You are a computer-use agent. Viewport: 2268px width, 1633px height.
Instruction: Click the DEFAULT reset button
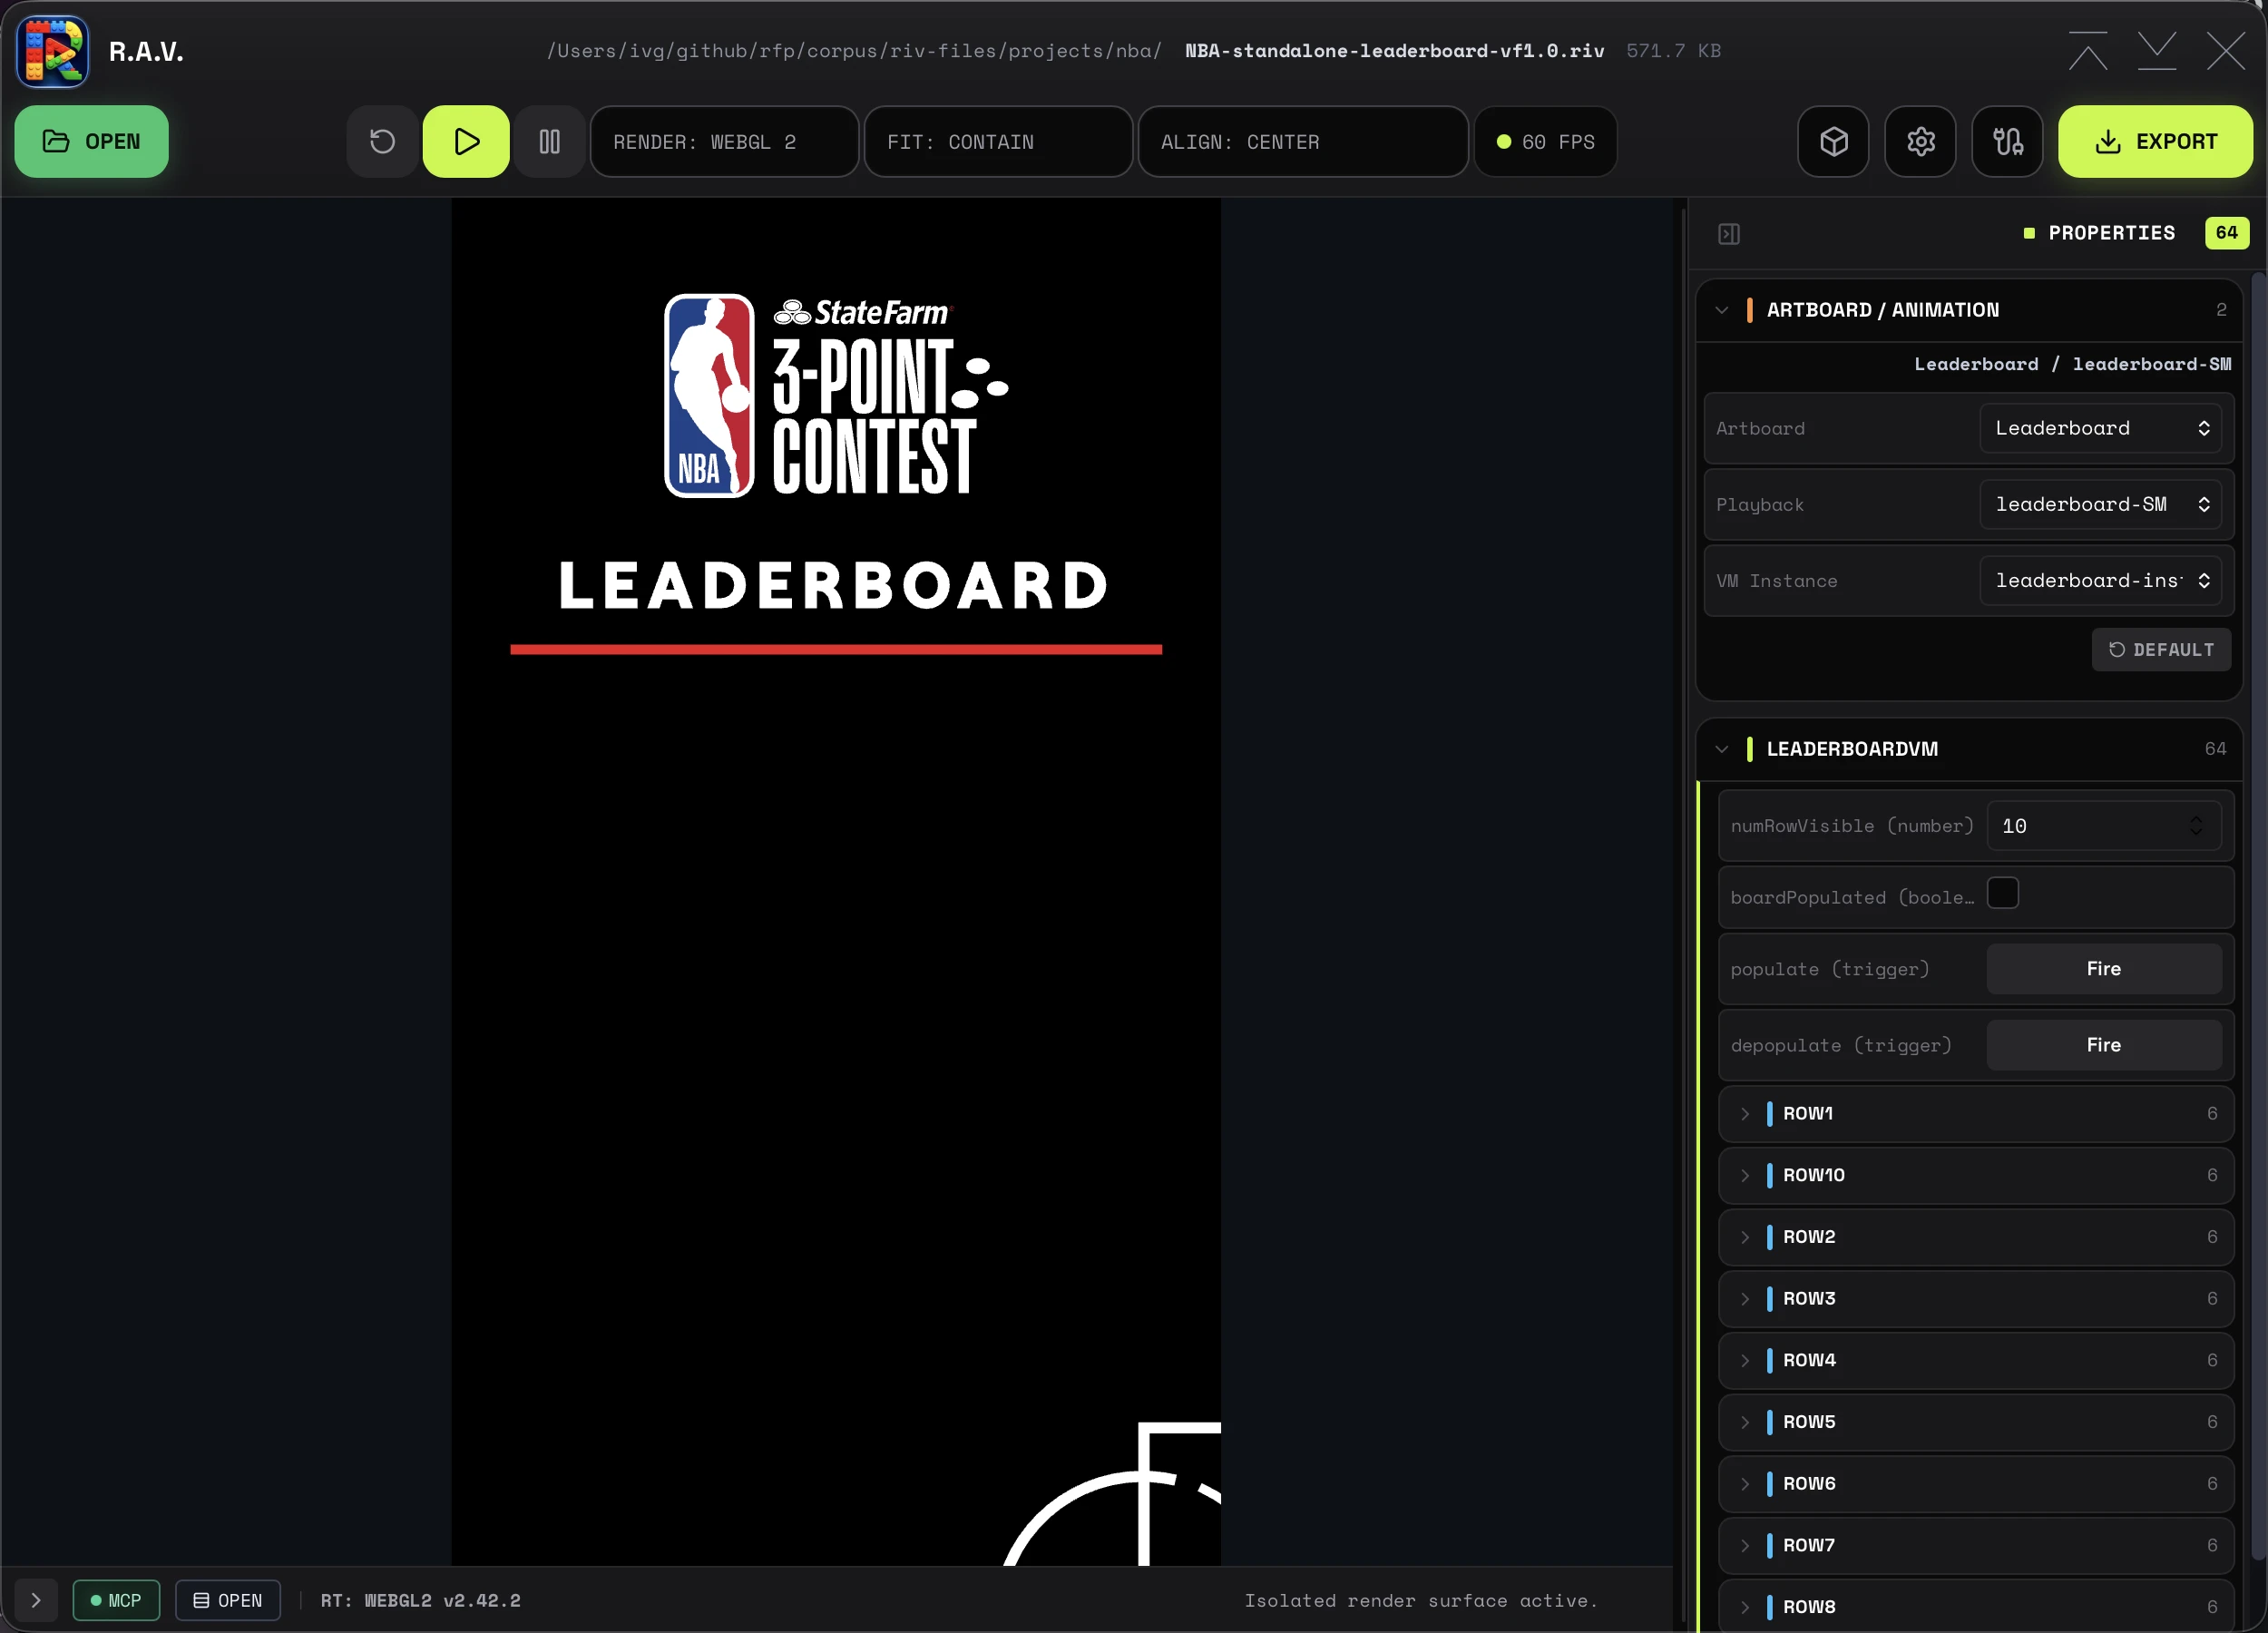coord(2161,649)
